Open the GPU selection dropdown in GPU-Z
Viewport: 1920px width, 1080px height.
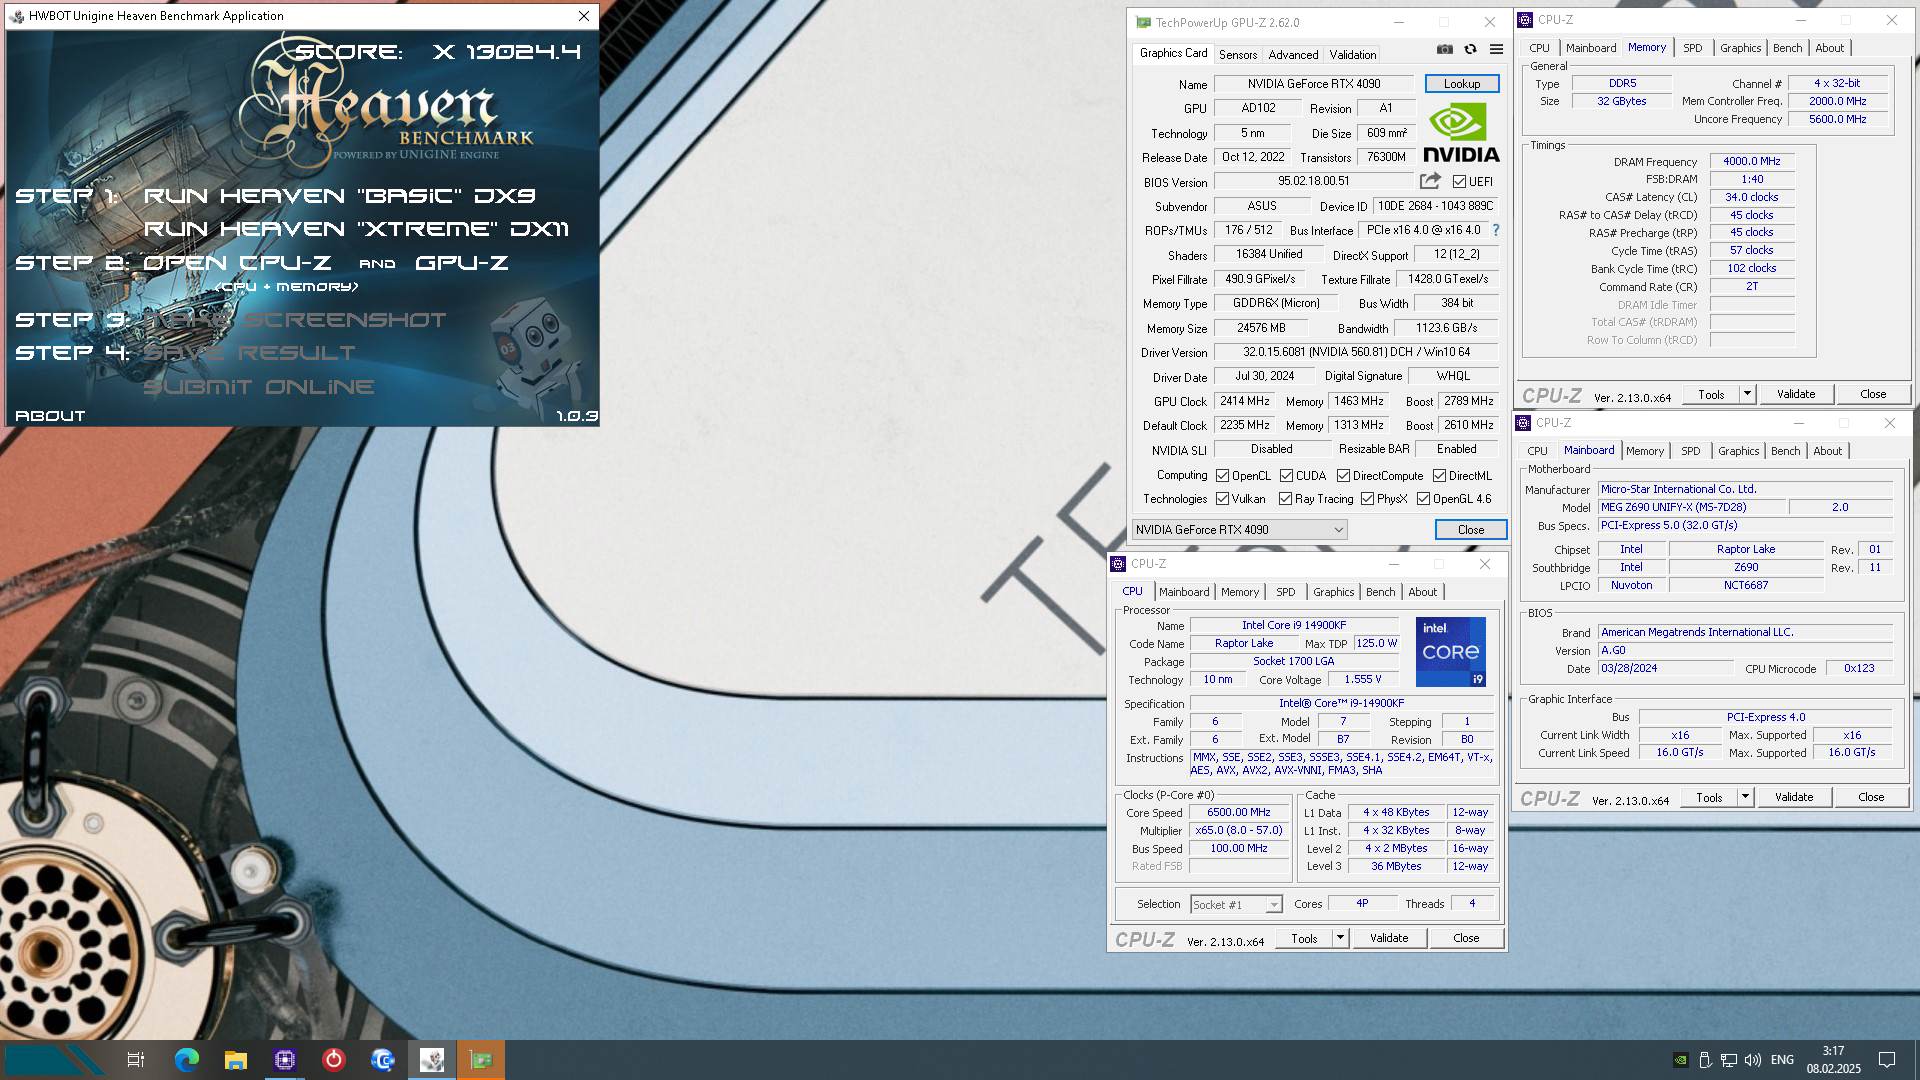pyautogui.click(x=1239, y=530)
